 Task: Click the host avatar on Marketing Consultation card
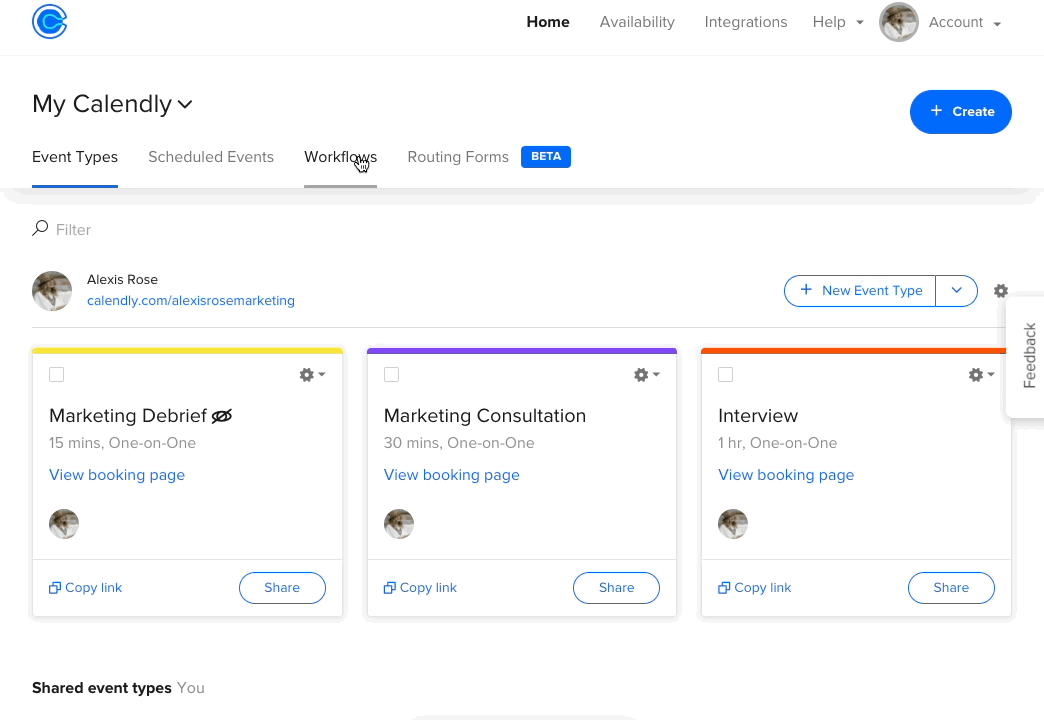(399, 524)
